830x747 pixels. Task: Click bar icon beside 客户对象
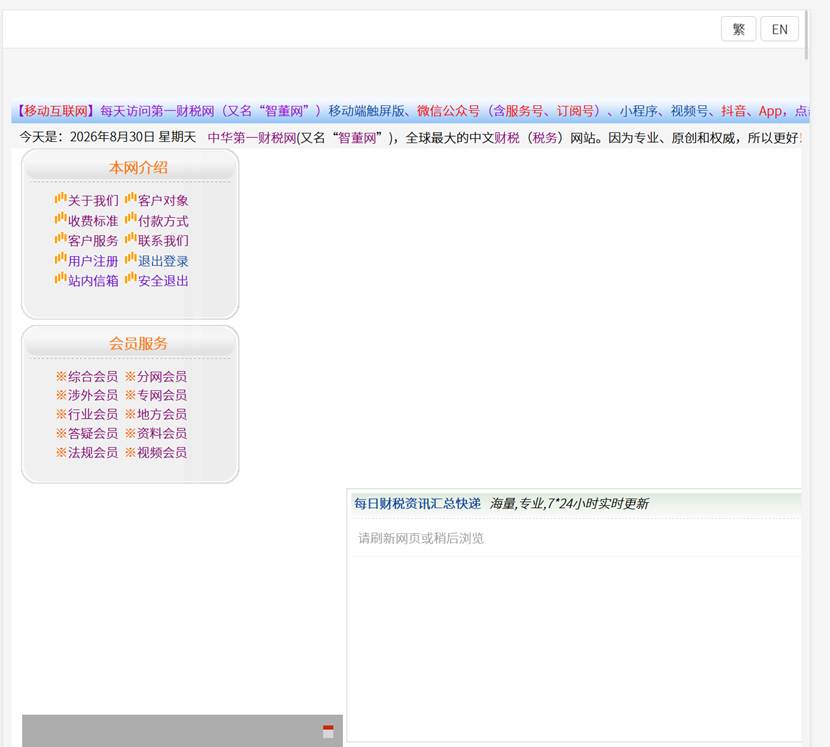click(130, 199)
